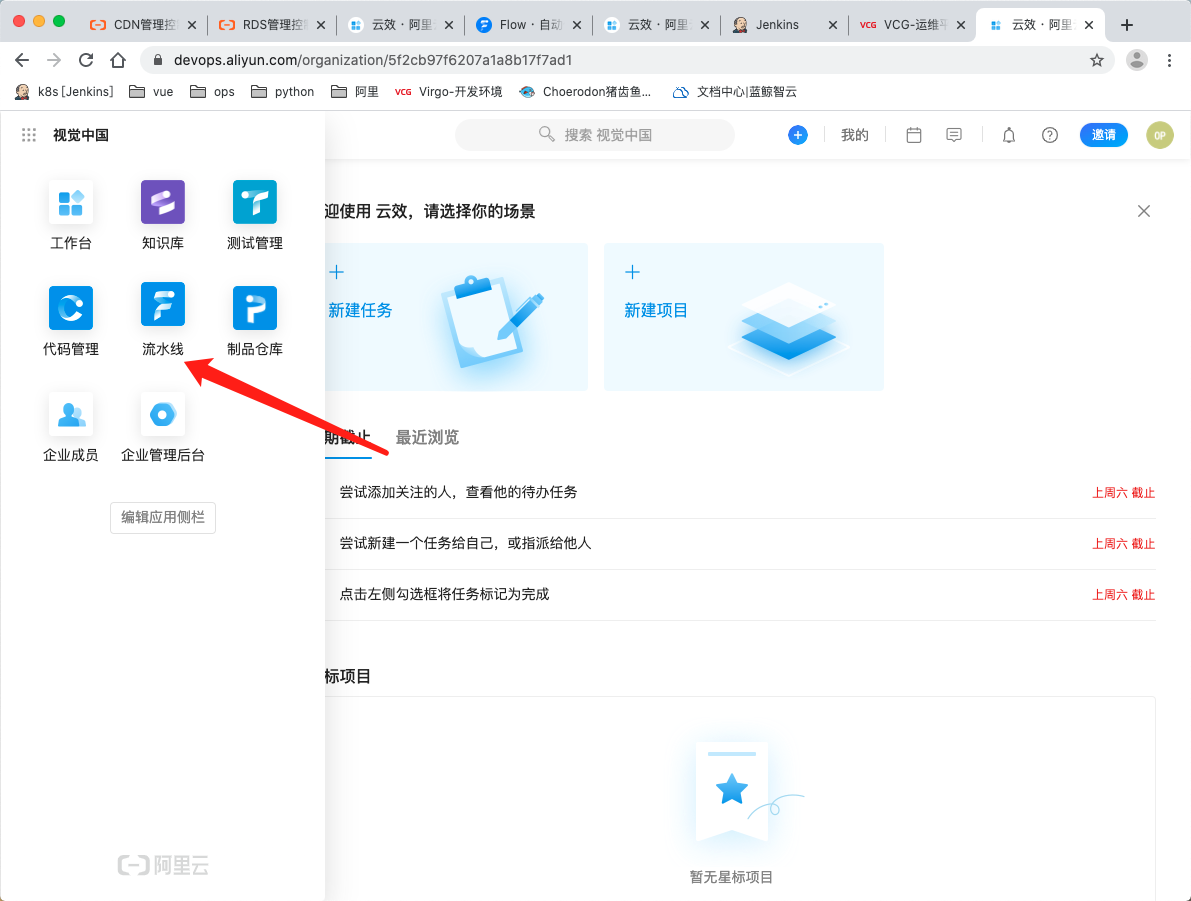Screen dimensions: 1191x901
Task: Open the Virgo-开发环境 bookmark
Action: click(448, 92)
